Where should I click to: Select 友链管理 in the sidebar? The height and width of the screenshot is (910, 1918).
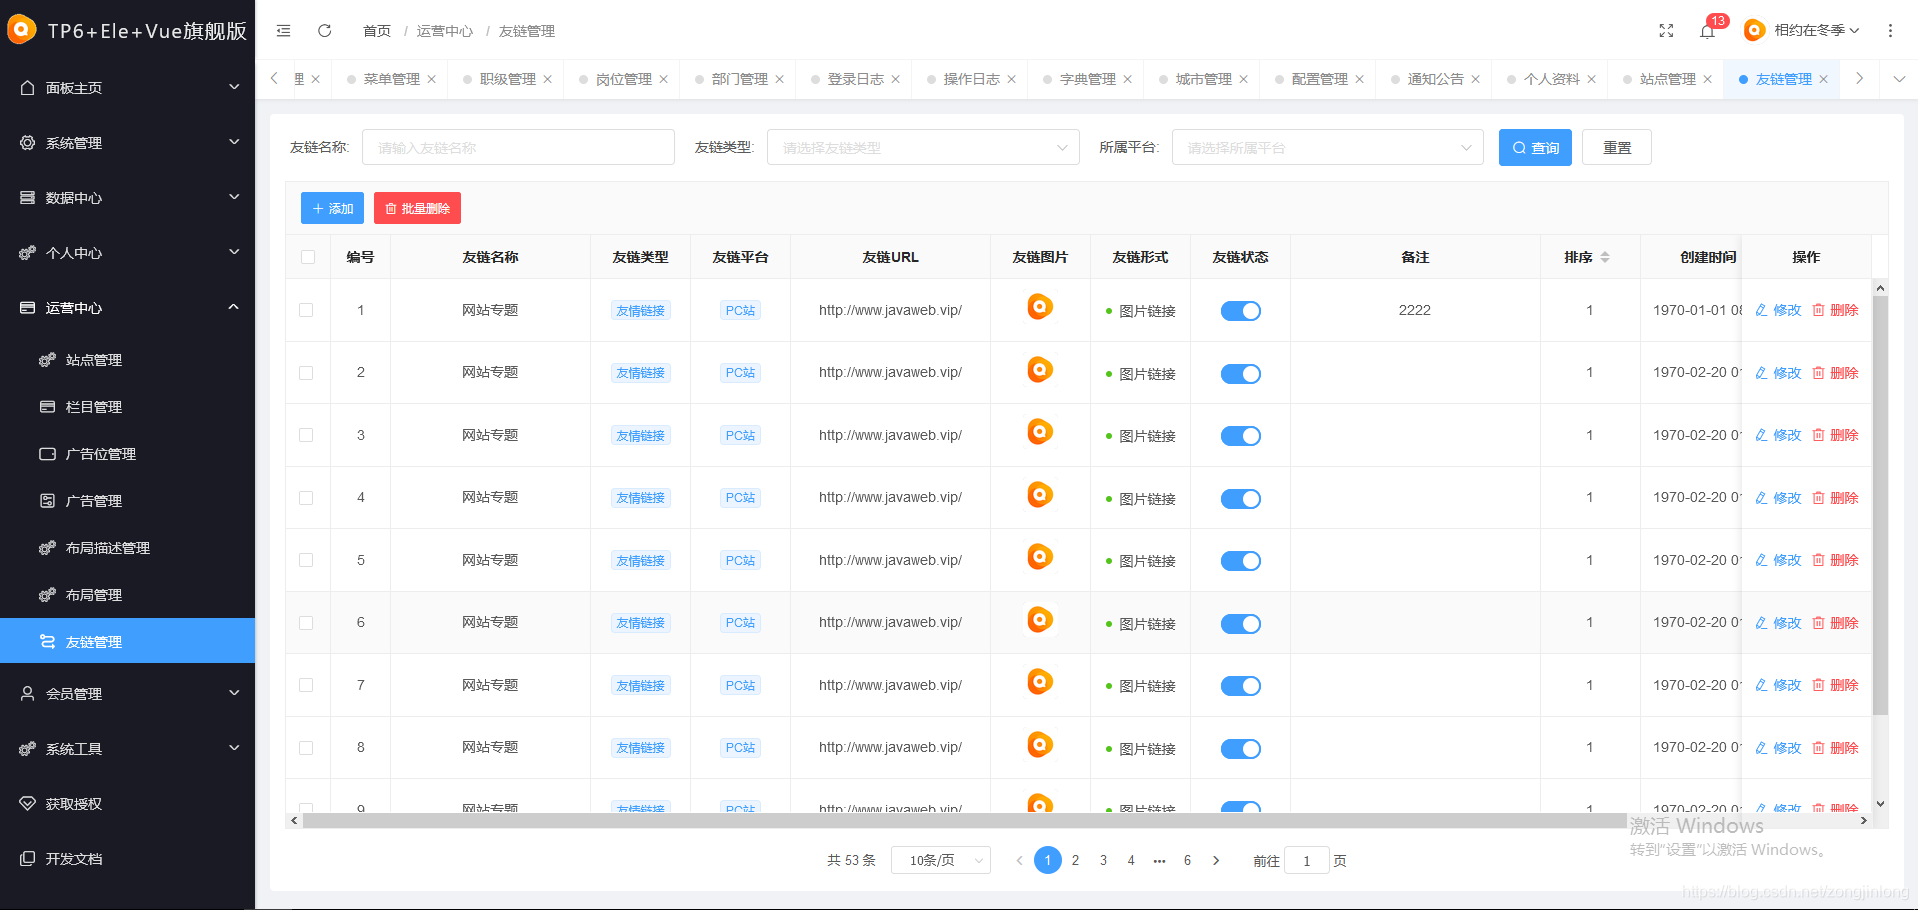pos(127,641)
